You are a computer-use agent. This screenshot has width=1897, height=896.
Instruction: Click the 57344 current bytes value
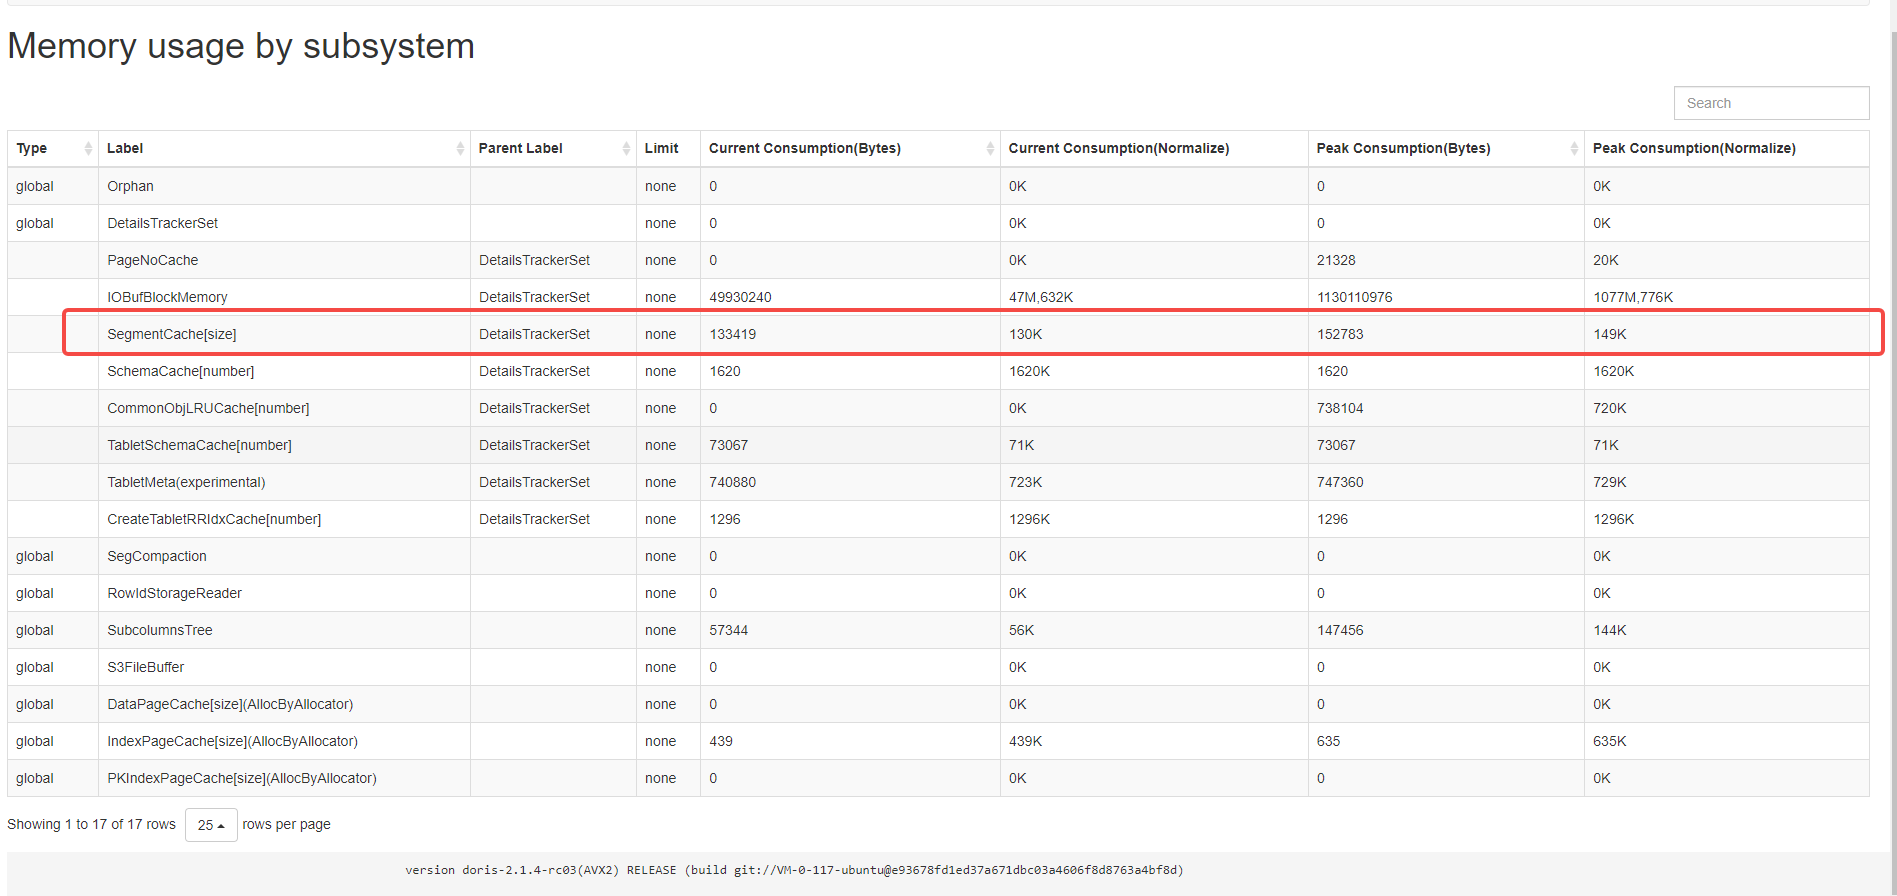[x=728, y=630]
